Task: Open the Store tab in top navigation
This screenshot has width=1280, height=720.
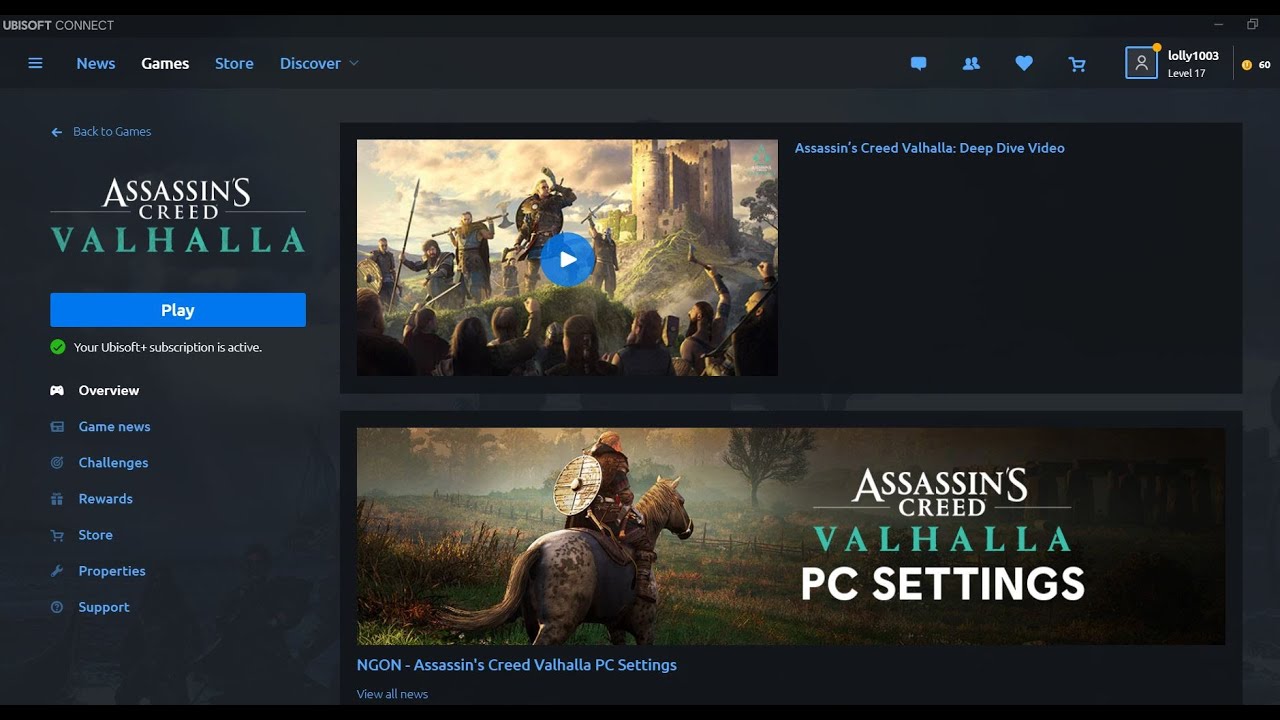Action: tap(234, 63)
